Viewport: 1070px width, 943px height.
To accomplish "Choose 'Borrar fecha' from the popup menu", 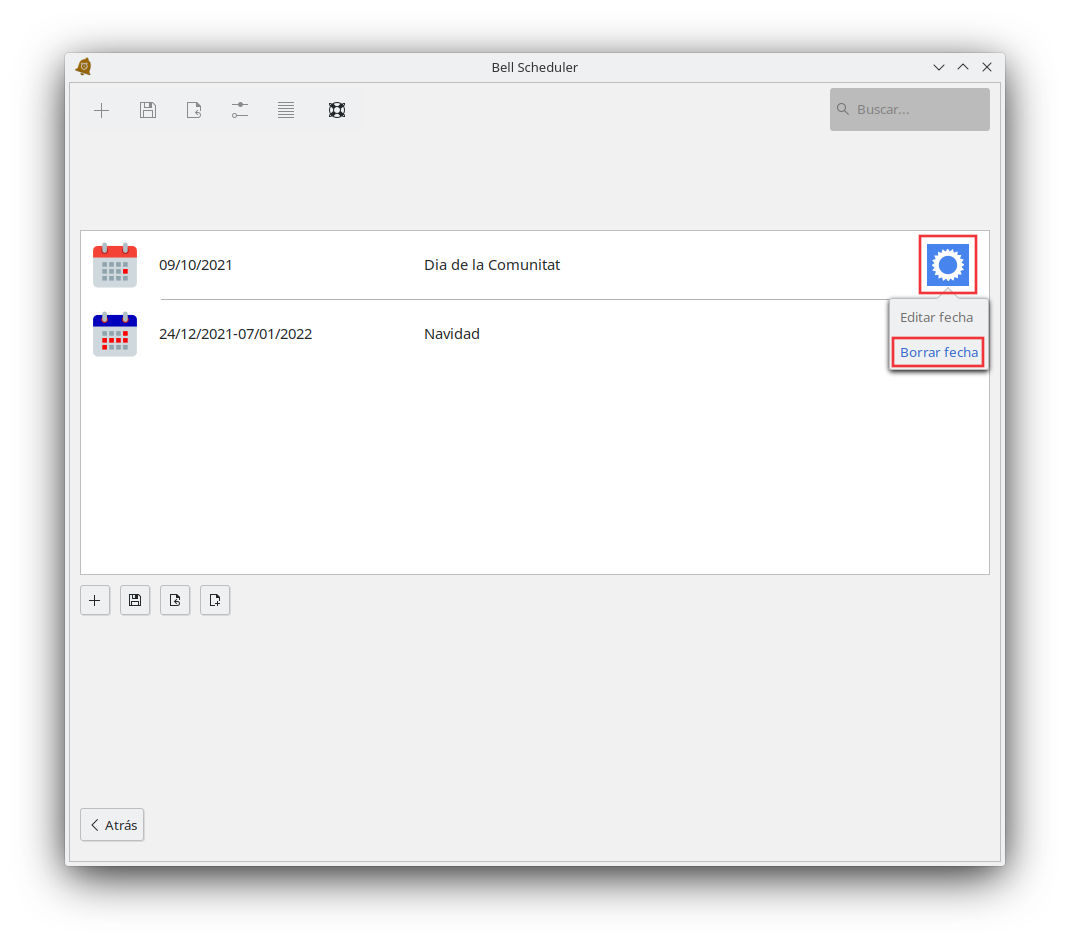I will click(938, 353).
